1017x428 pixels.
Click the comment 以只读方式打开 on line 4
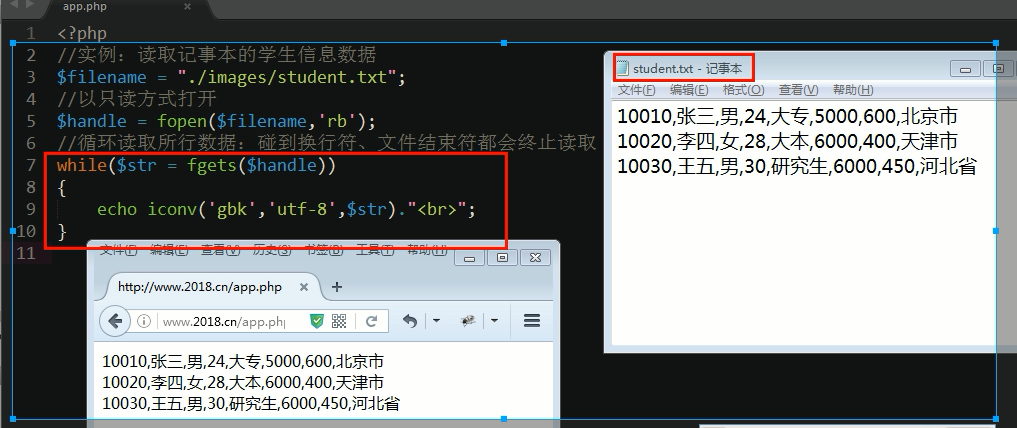click(x=136, y=99)
